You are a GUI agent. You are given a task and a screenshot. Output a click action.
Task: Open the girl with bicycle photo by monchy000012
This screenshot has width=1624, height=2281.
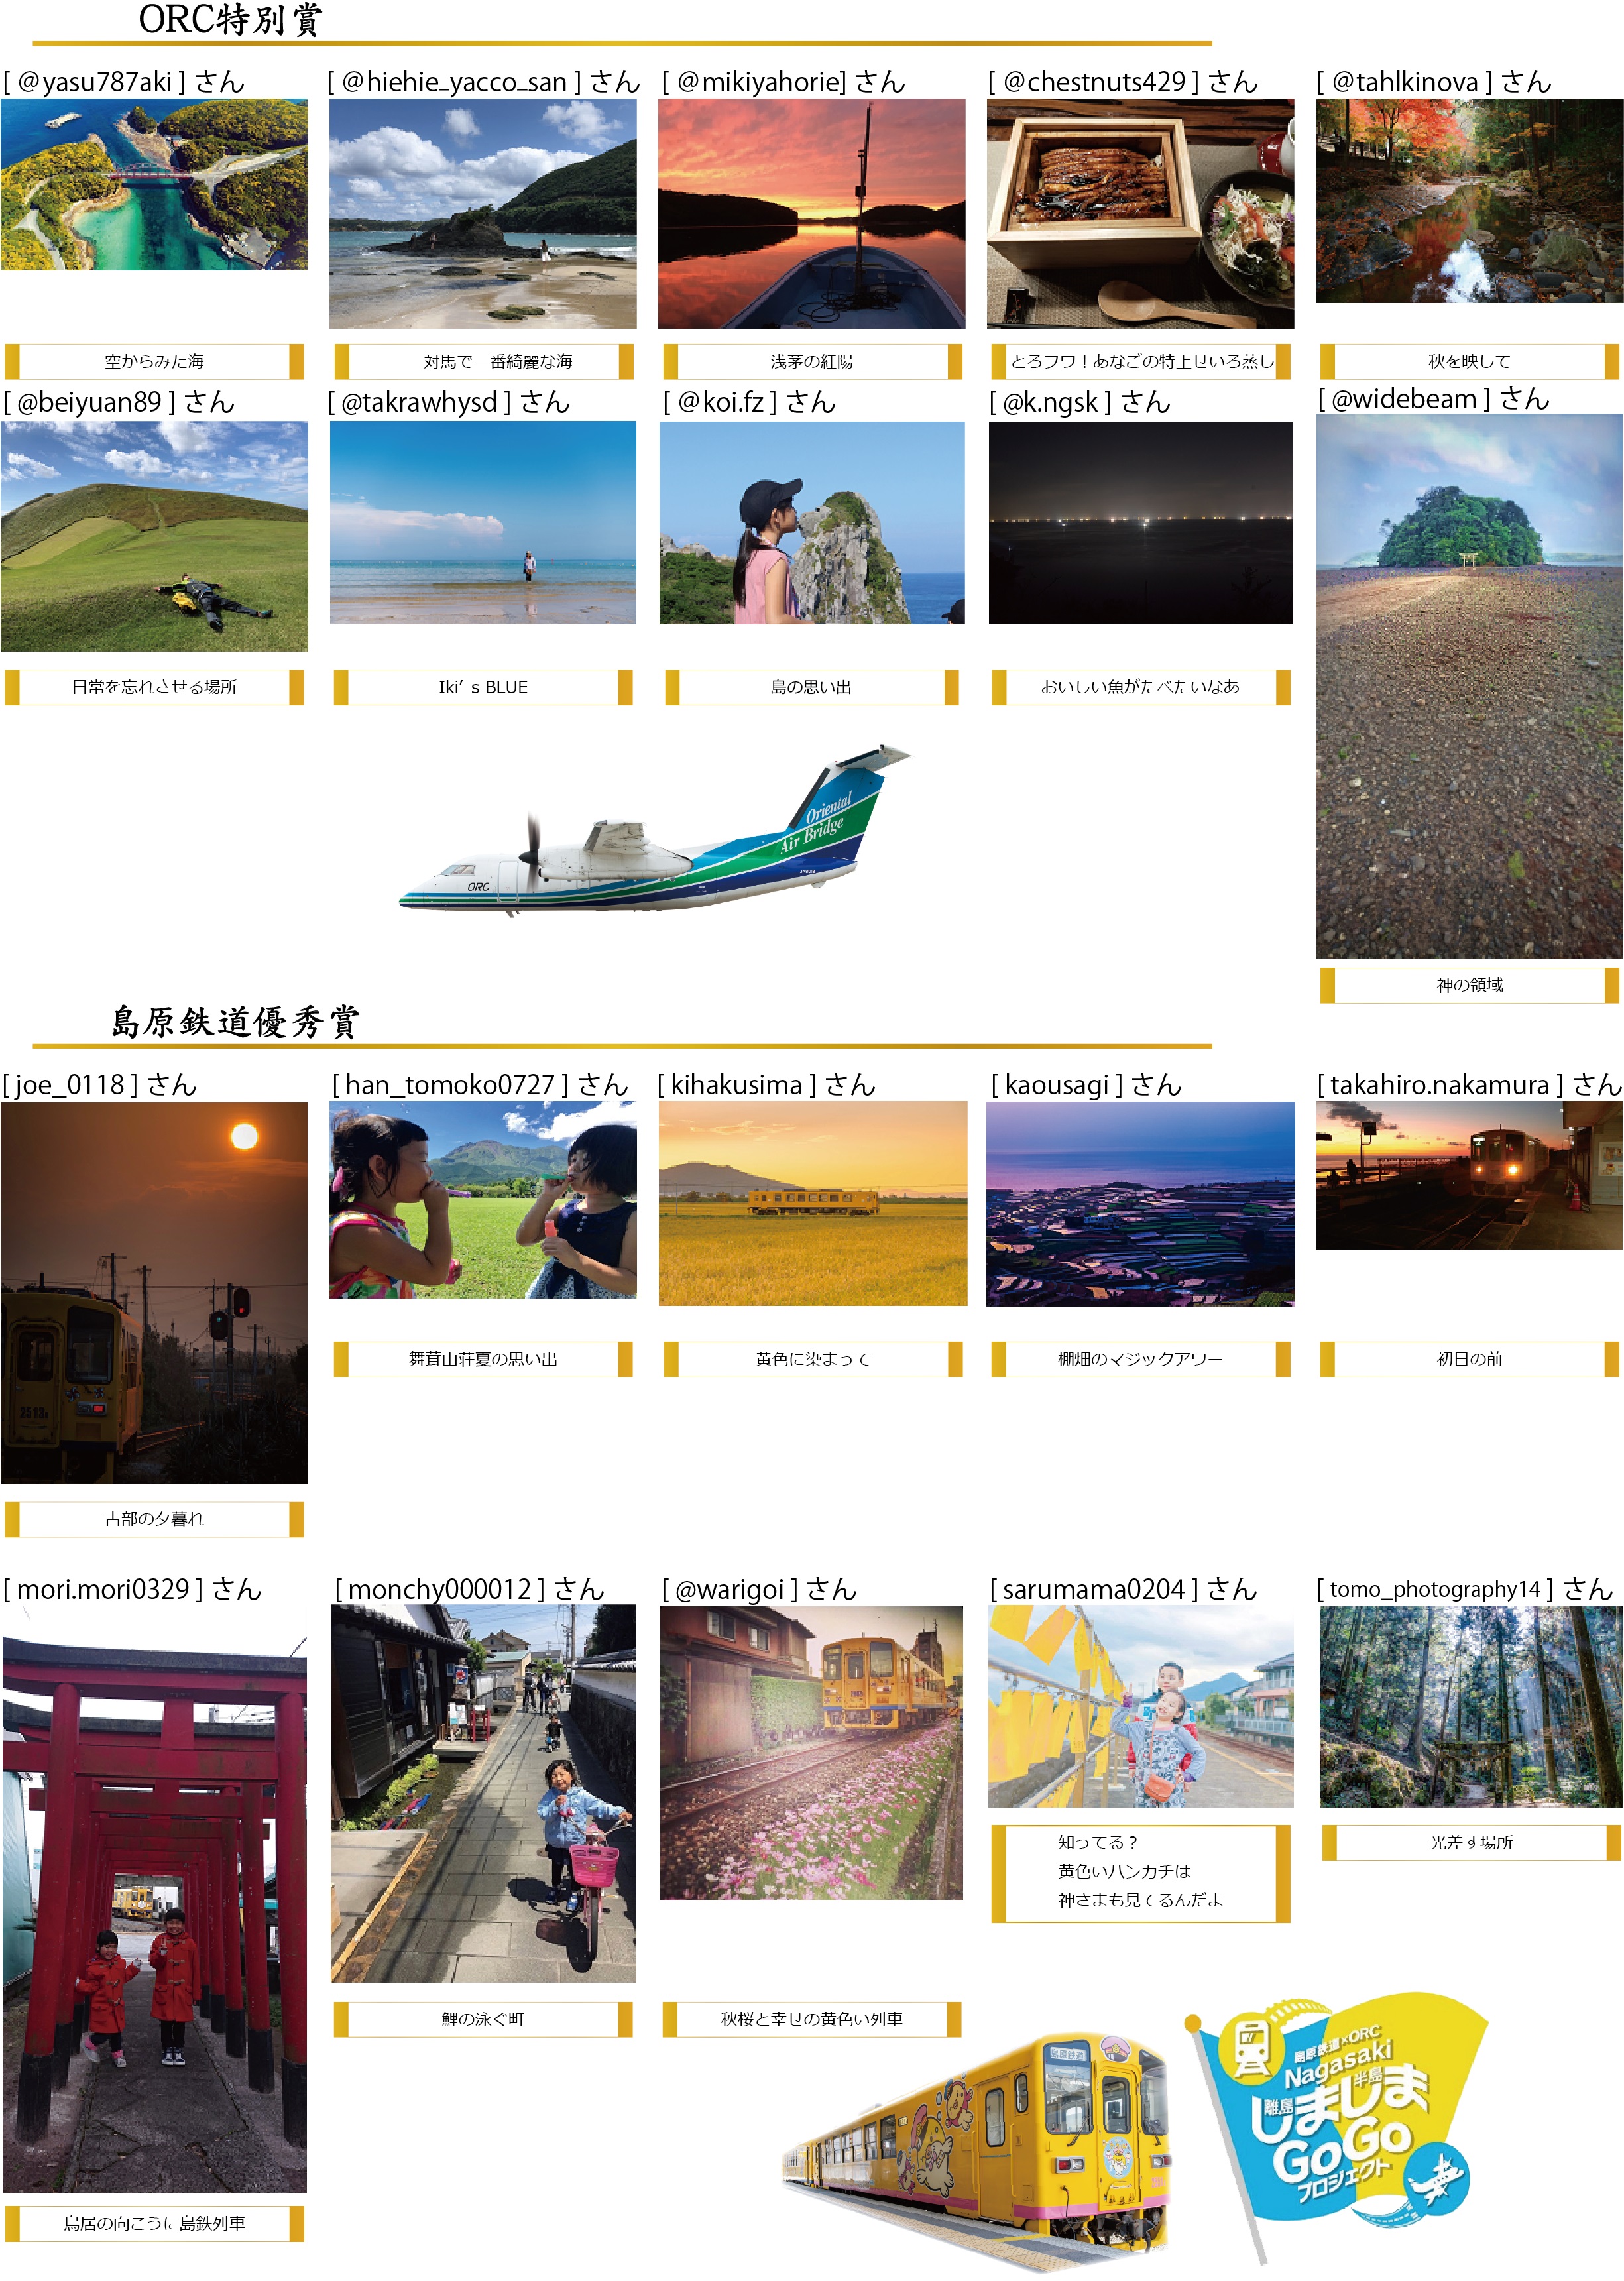click(483, 1793)
